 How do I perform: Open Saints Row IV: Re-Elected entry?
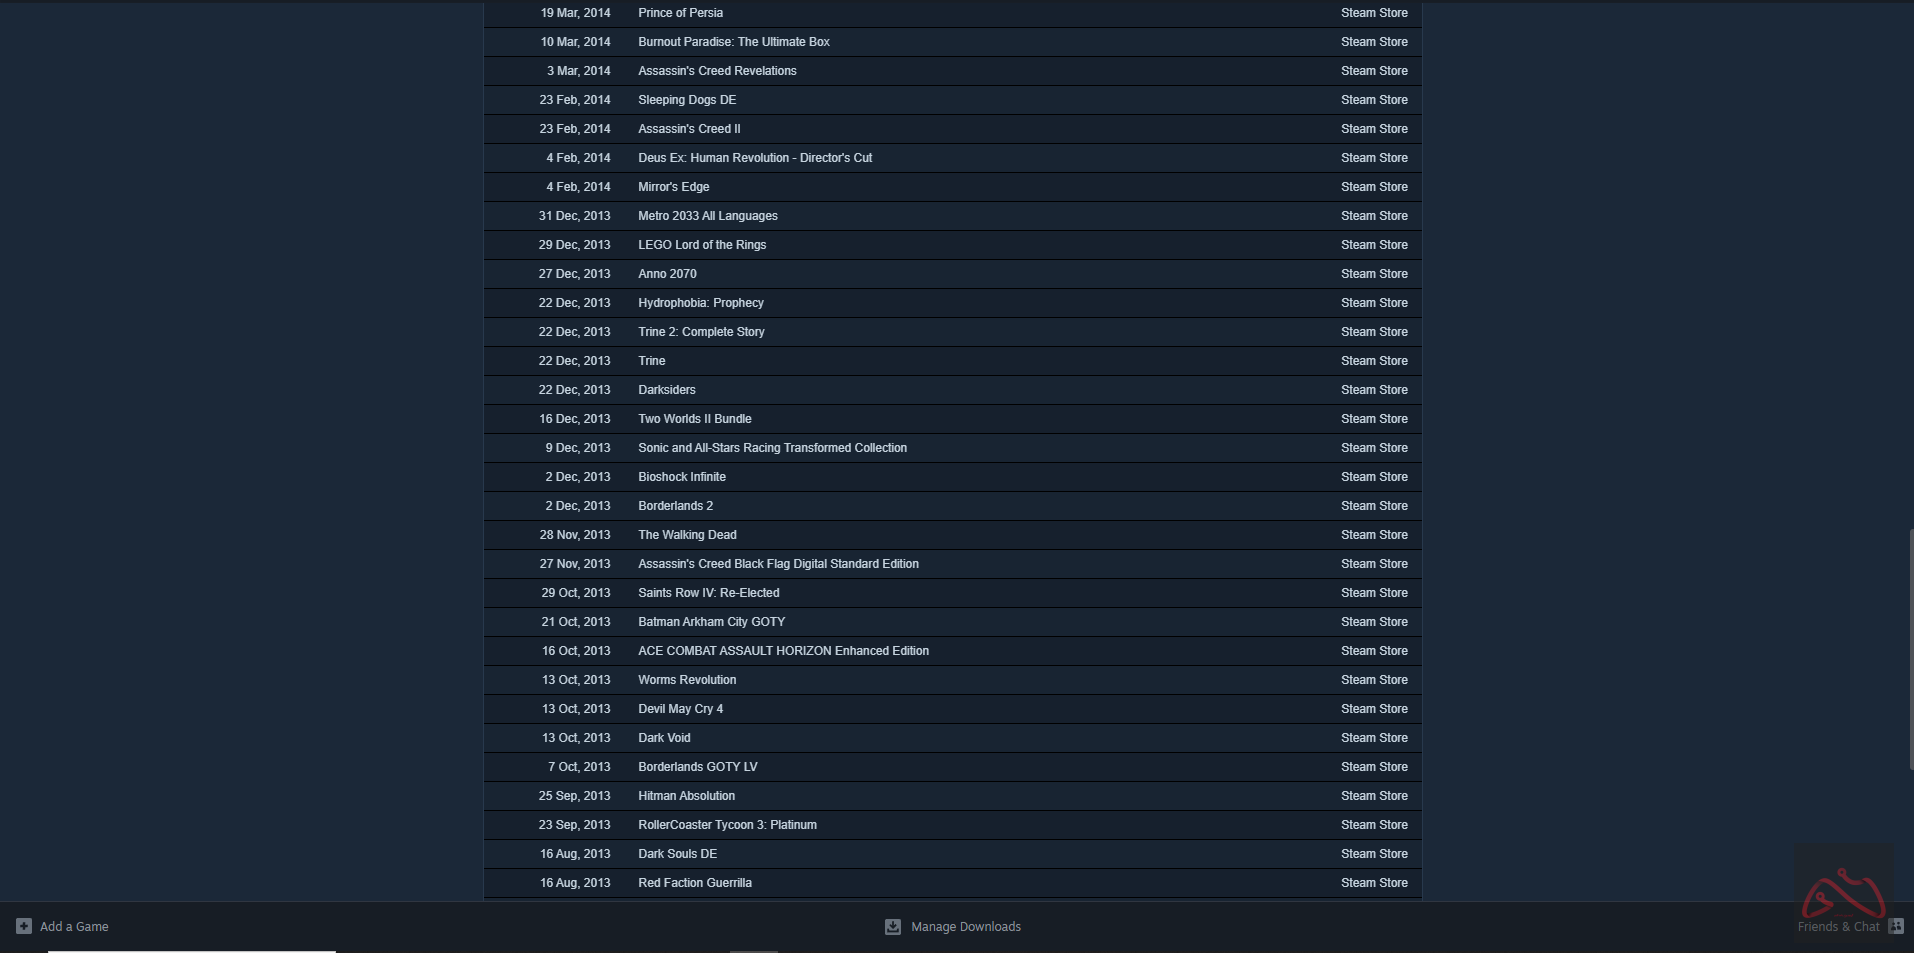[708, 593]
